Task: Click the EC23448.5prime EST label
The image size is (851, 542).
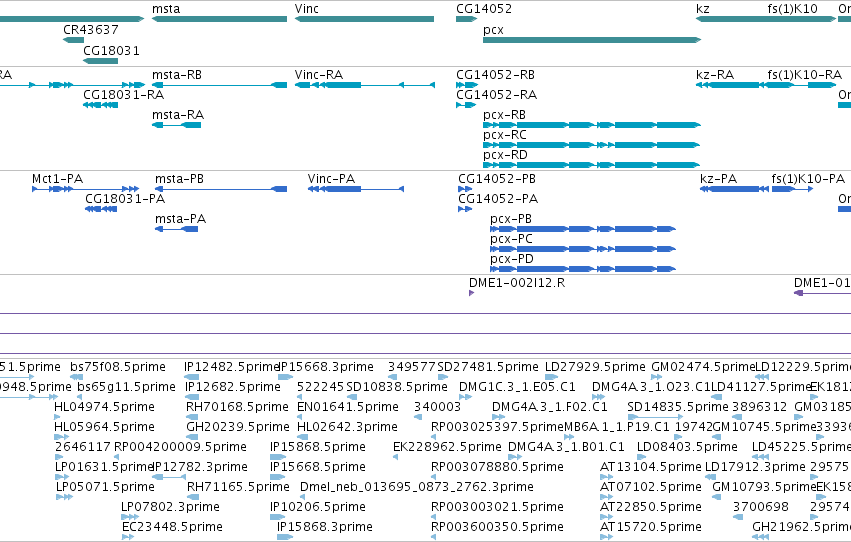Action: click(172, 528)
